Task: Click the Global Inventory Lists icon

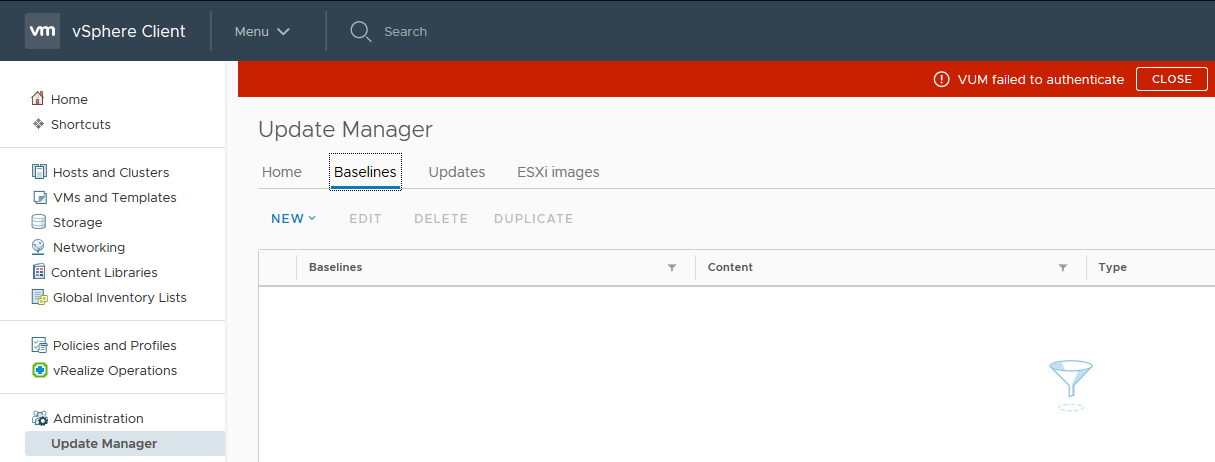Action: point(39,297)
